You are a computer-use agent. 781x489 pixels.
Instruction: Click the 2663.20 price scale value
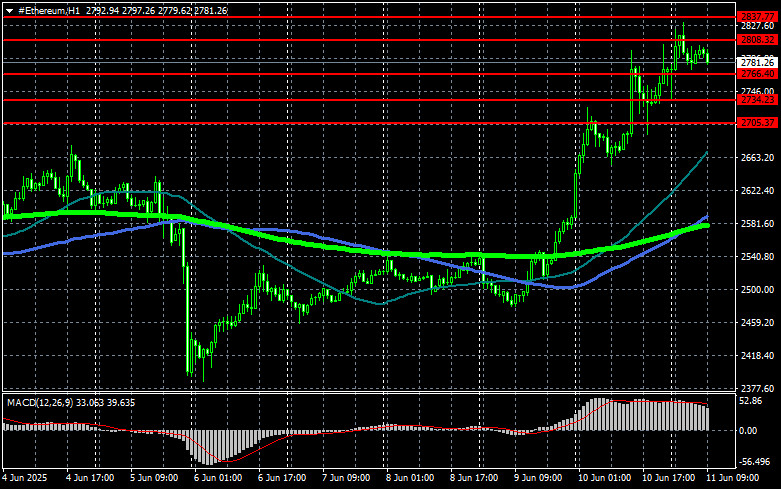click(757, 157)
